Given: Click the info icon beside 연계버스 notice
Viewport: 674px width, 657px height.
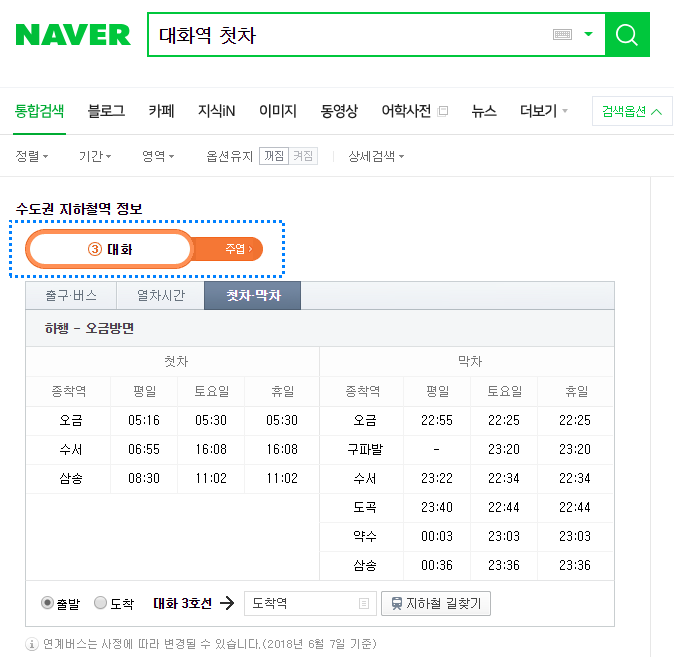Looking at the screenshot, I should point(31,644).
